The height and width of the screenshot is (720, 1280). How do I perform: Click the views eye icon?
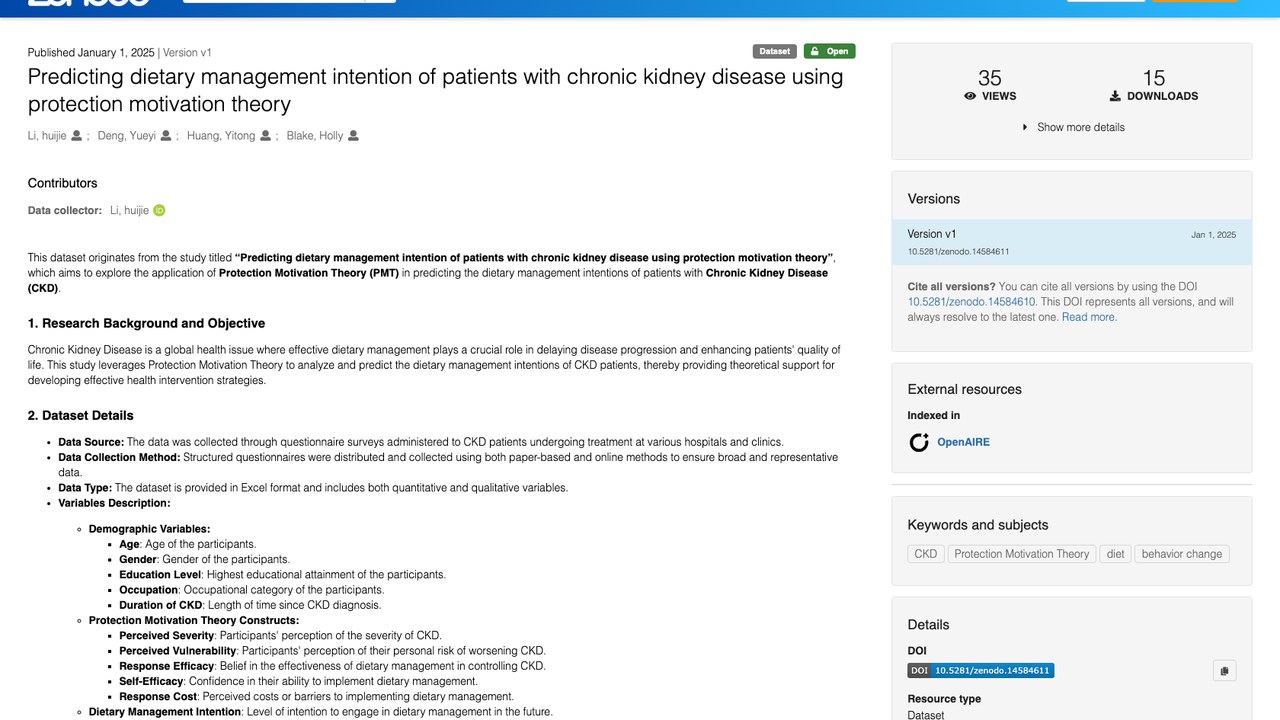(x=970, y=97)
